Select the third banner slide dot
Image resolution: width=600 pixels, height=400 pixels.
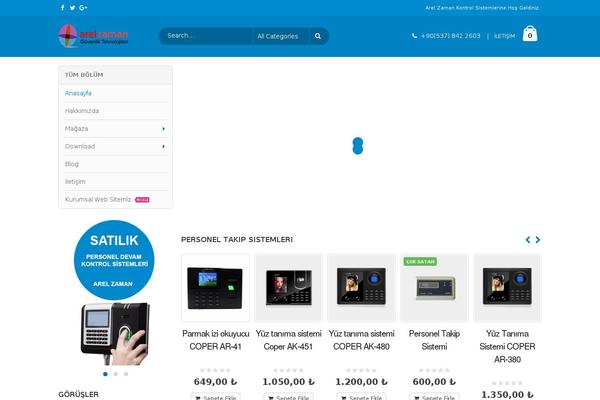(126, 374)
